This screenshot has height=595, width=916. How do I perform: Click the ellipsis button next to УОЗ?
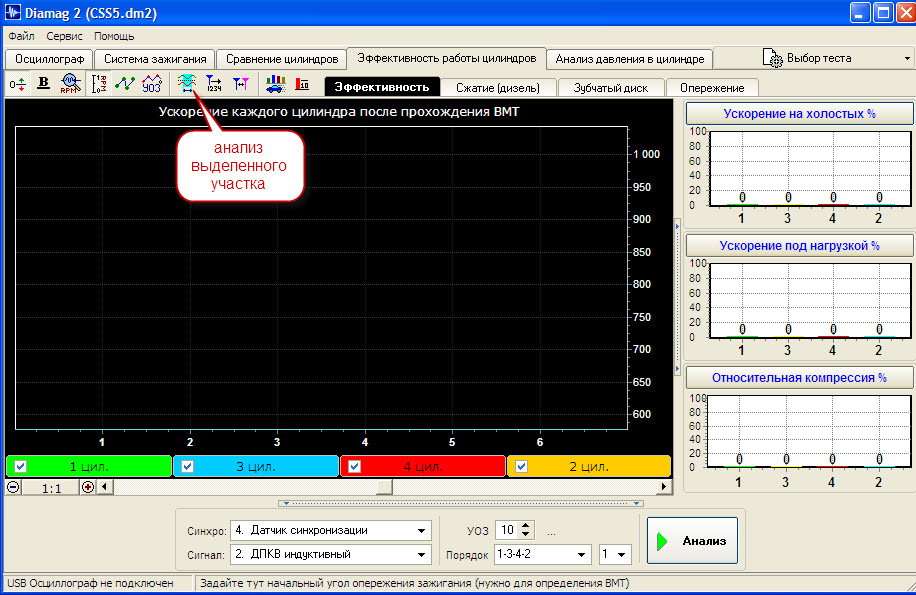tap(551, 531)
